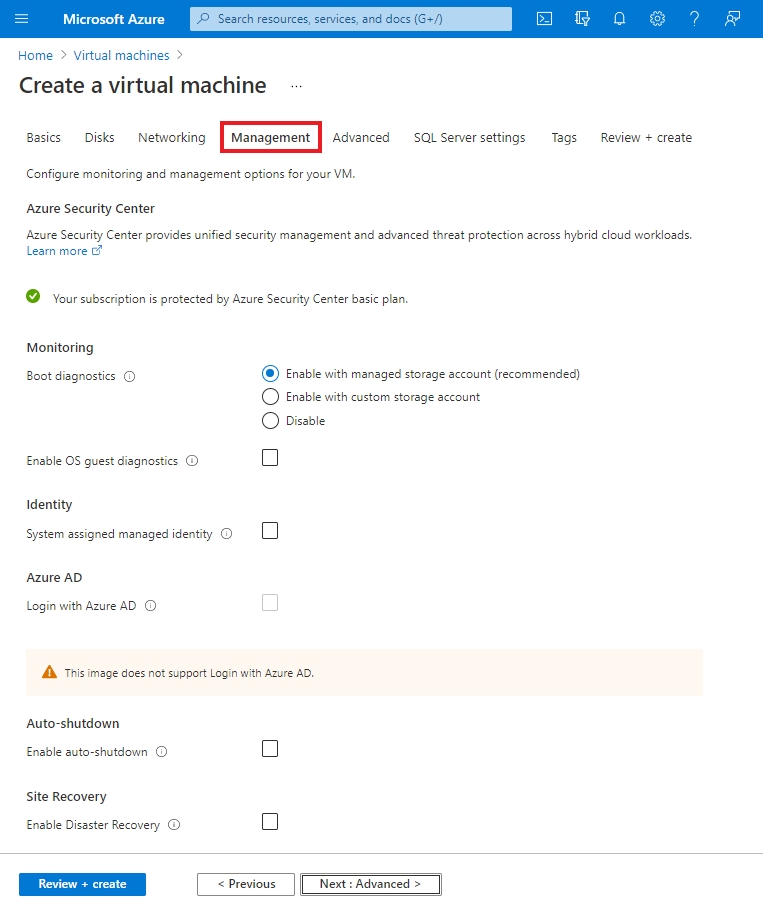Viewport: 763px width, 911px height.
Task: Open the feedback icon in header
Action: click(733, 19)
